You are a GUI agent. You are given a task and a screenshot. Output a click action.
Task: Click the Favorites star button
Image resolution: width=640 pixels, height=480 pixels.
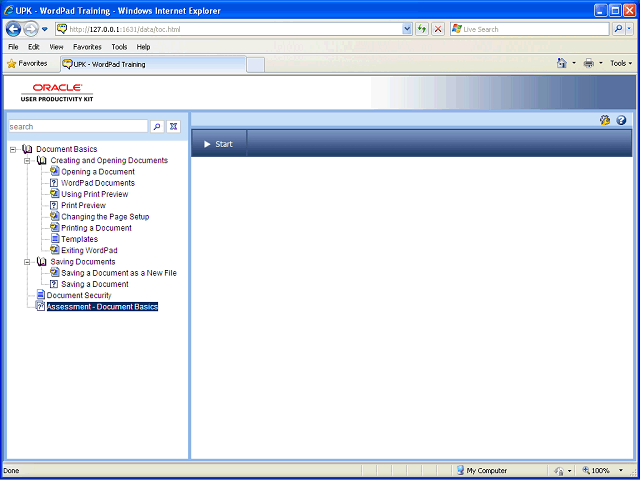(x=27, y=64)
